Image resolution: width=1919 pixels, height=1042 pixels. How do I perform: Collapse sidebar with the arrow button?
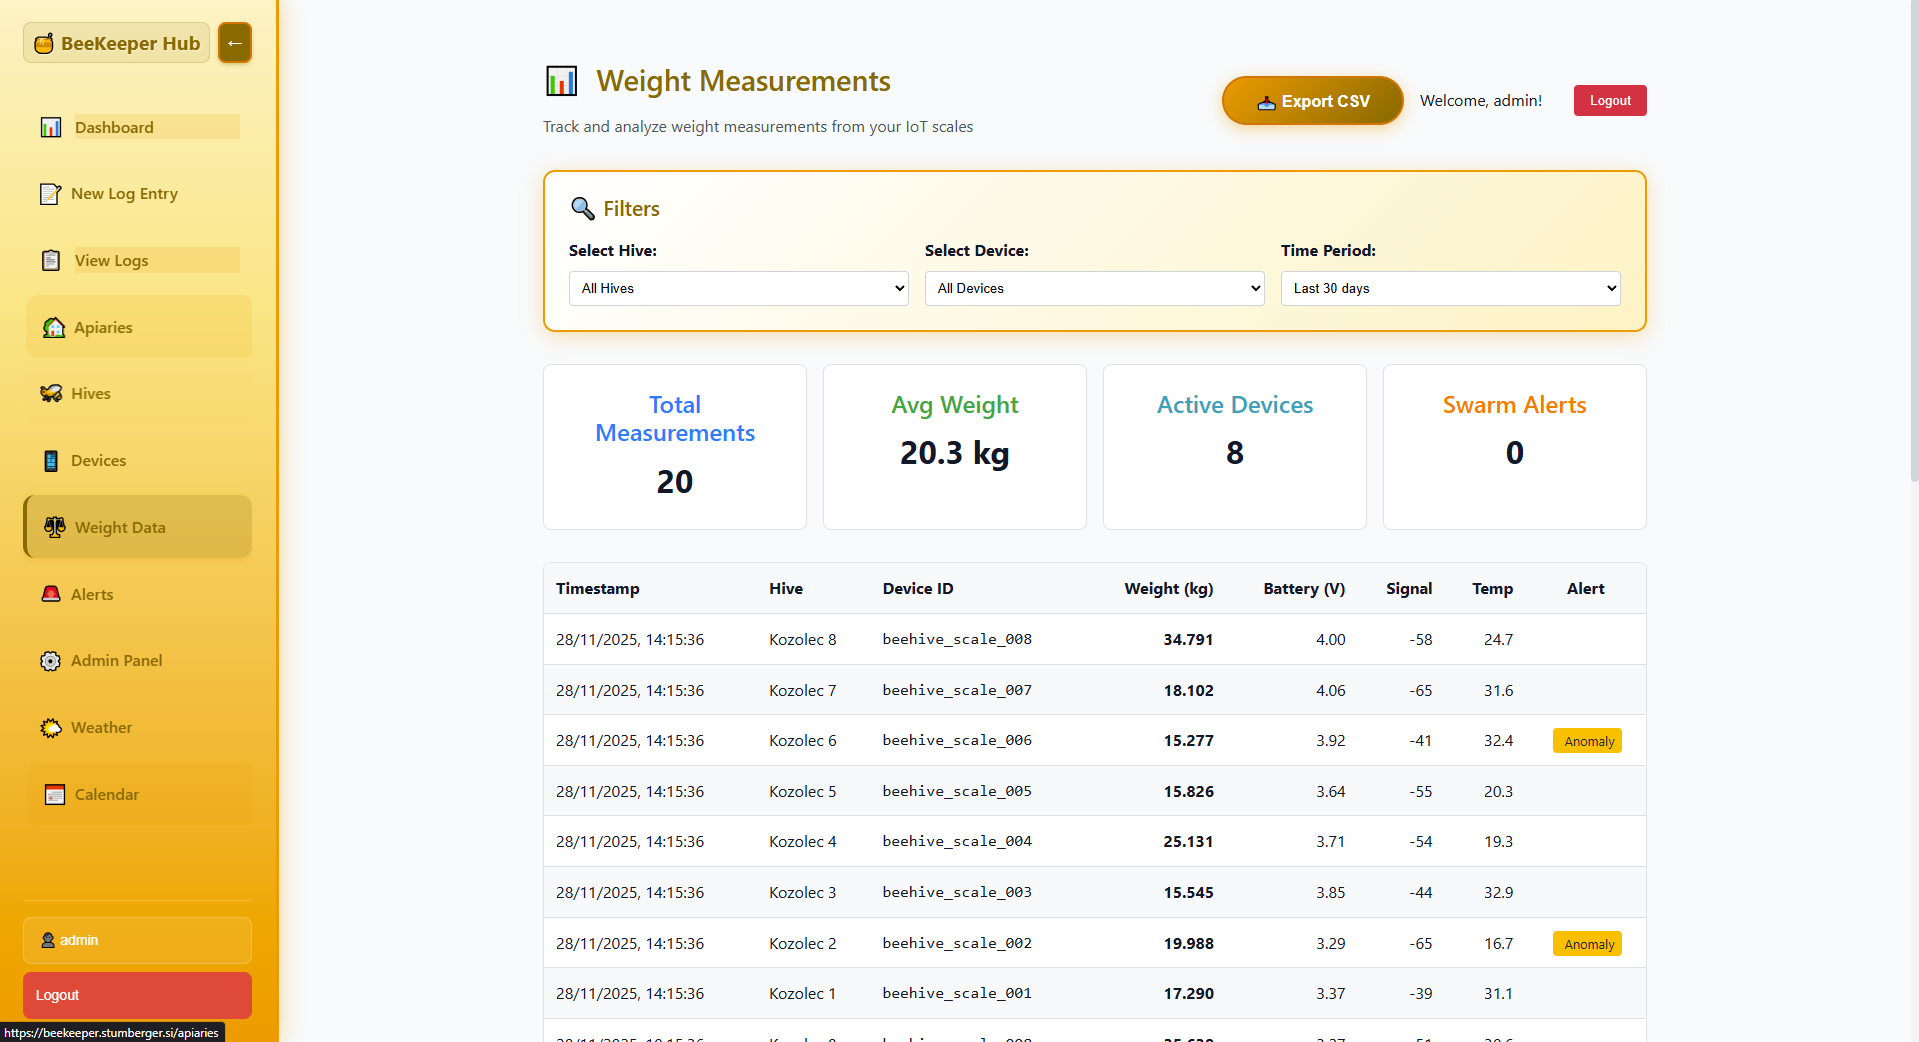coord(235,43)
